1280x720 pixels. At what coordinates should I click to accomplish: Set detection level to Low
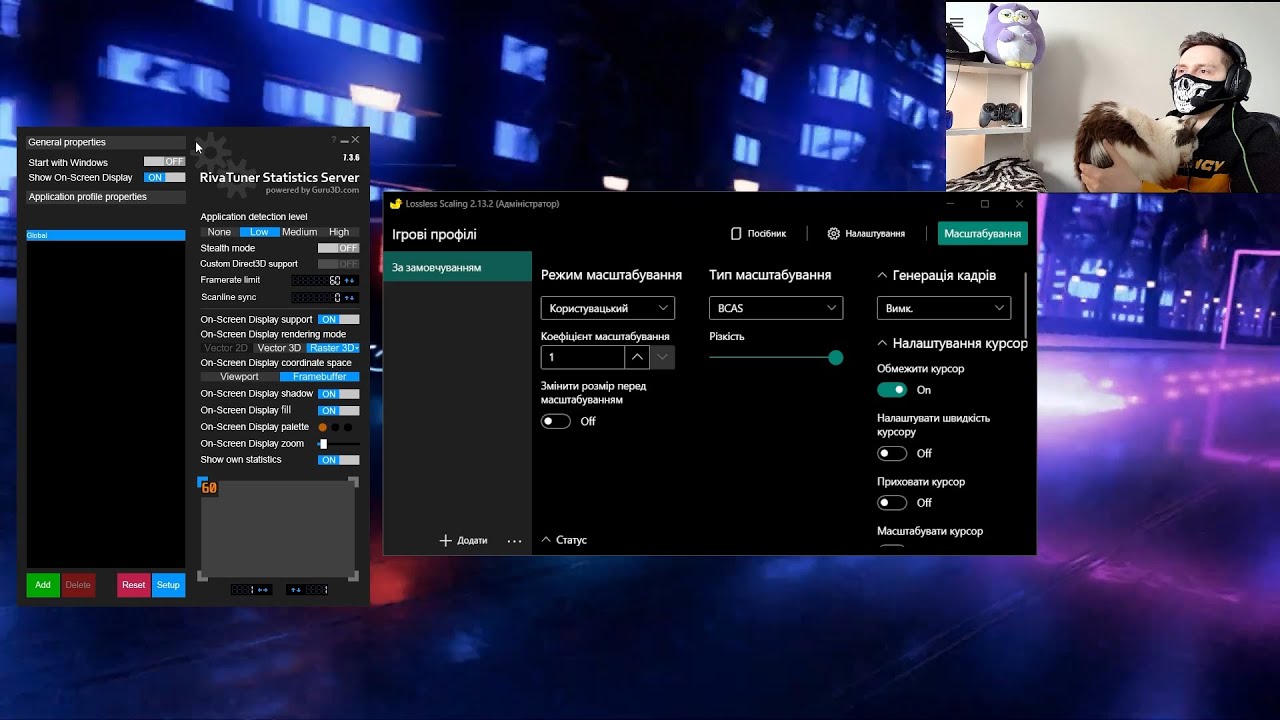[x=259, y=232]
